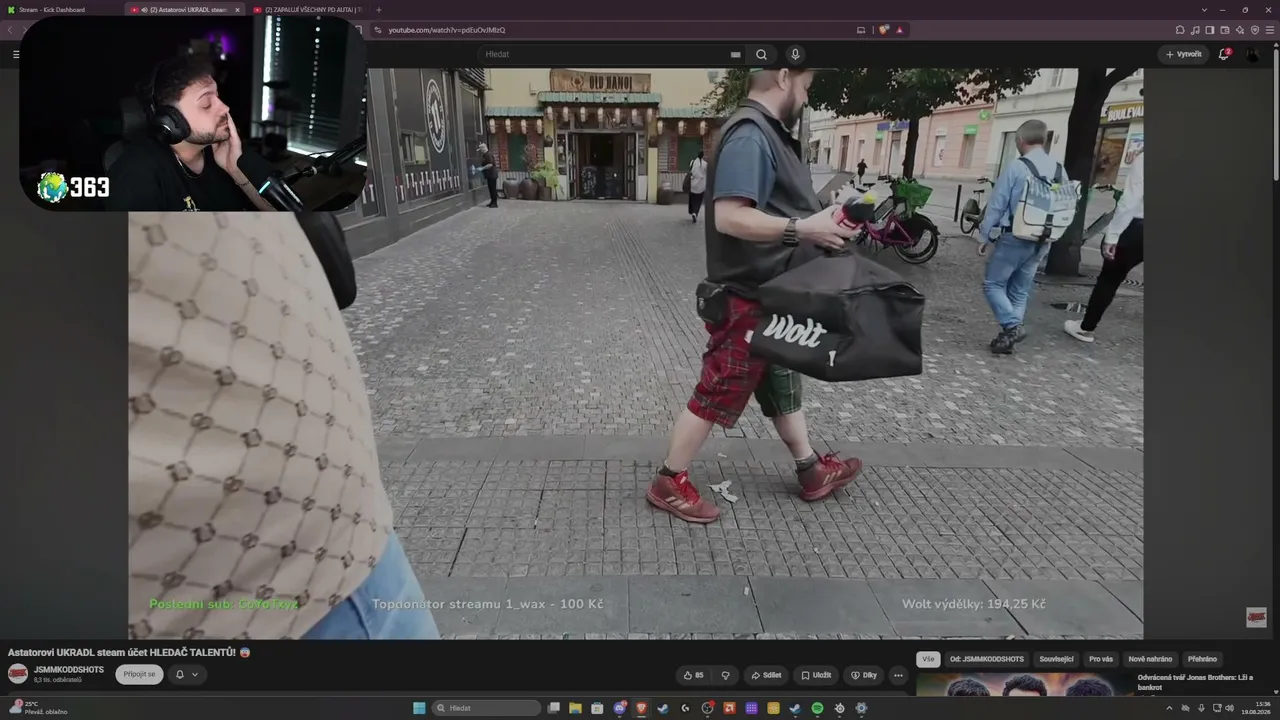Click the Brave Rewards triangle icon
Image resolution: width=1280 pixels, height=720 pixels.
click(x=899, y=30)
